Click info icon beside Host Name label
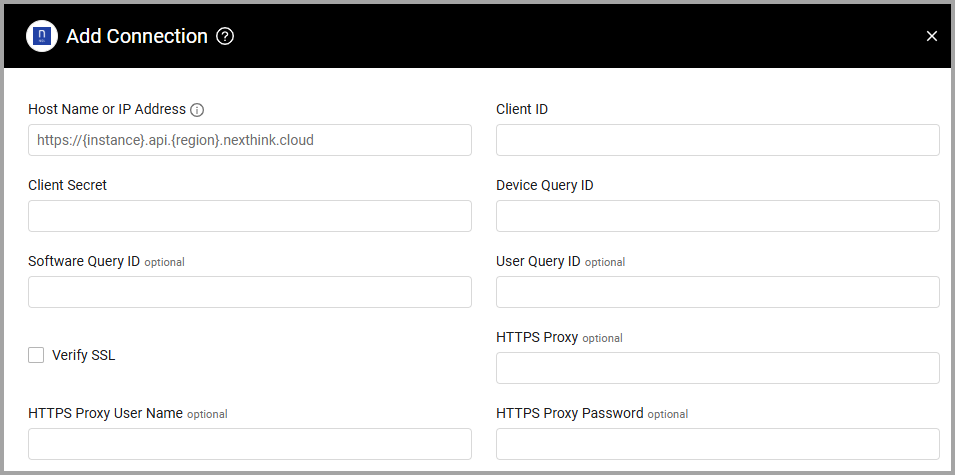Viewport: 955px width, 475px height. [x=197, y=110]
